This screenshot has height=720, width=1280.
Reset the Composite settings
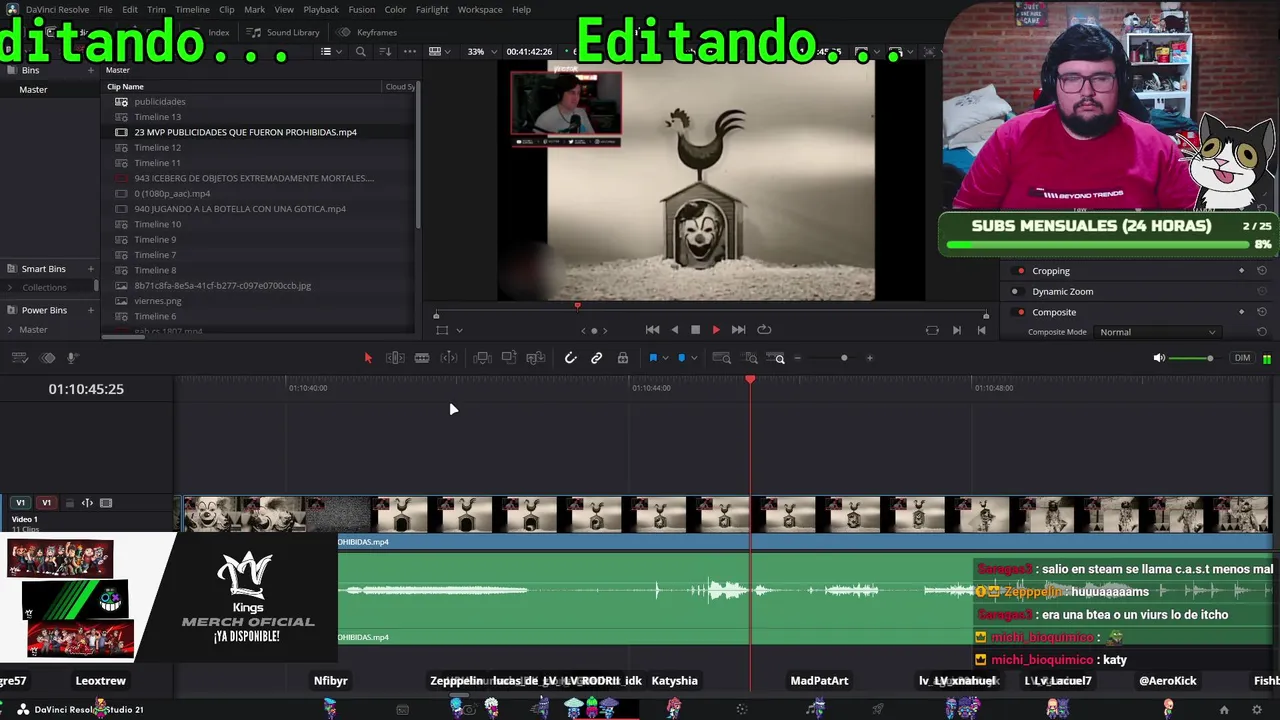(1262, 312)
